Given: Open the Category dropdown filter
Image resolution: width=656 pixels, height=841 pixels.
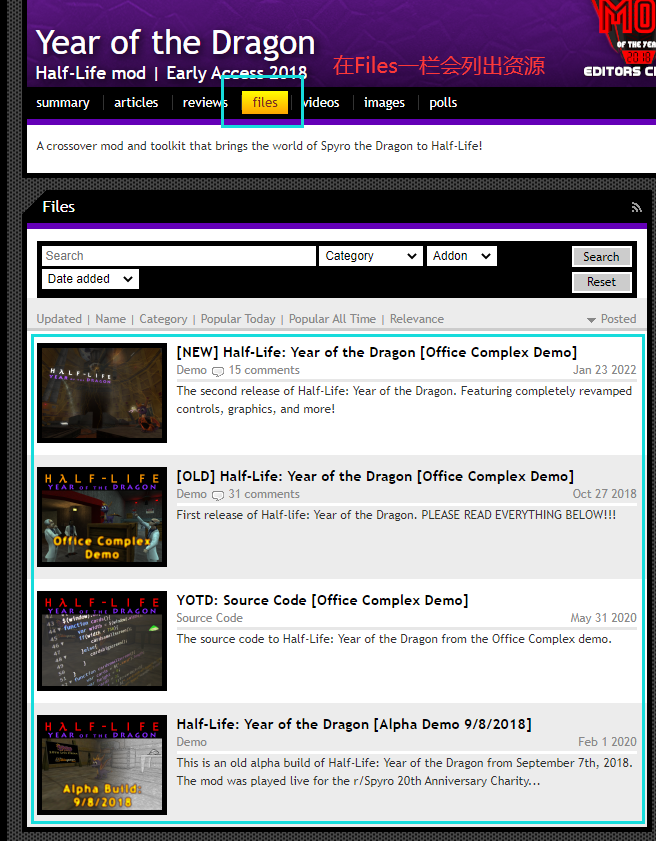Looking at the screenshot, I should click(371, 256).
